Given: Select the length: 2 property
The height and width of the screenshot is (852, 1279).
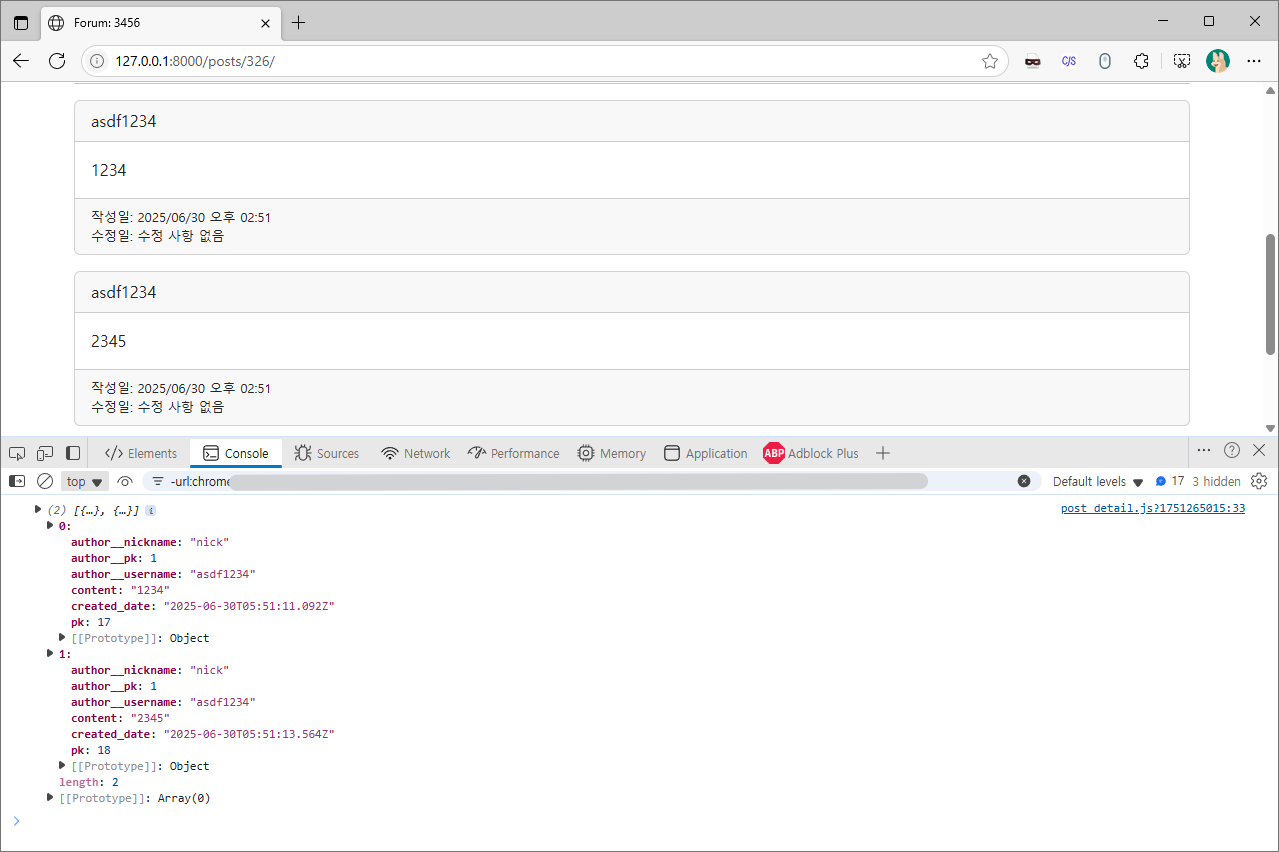Looking at the screenshot, I should (x=89, y=782).
